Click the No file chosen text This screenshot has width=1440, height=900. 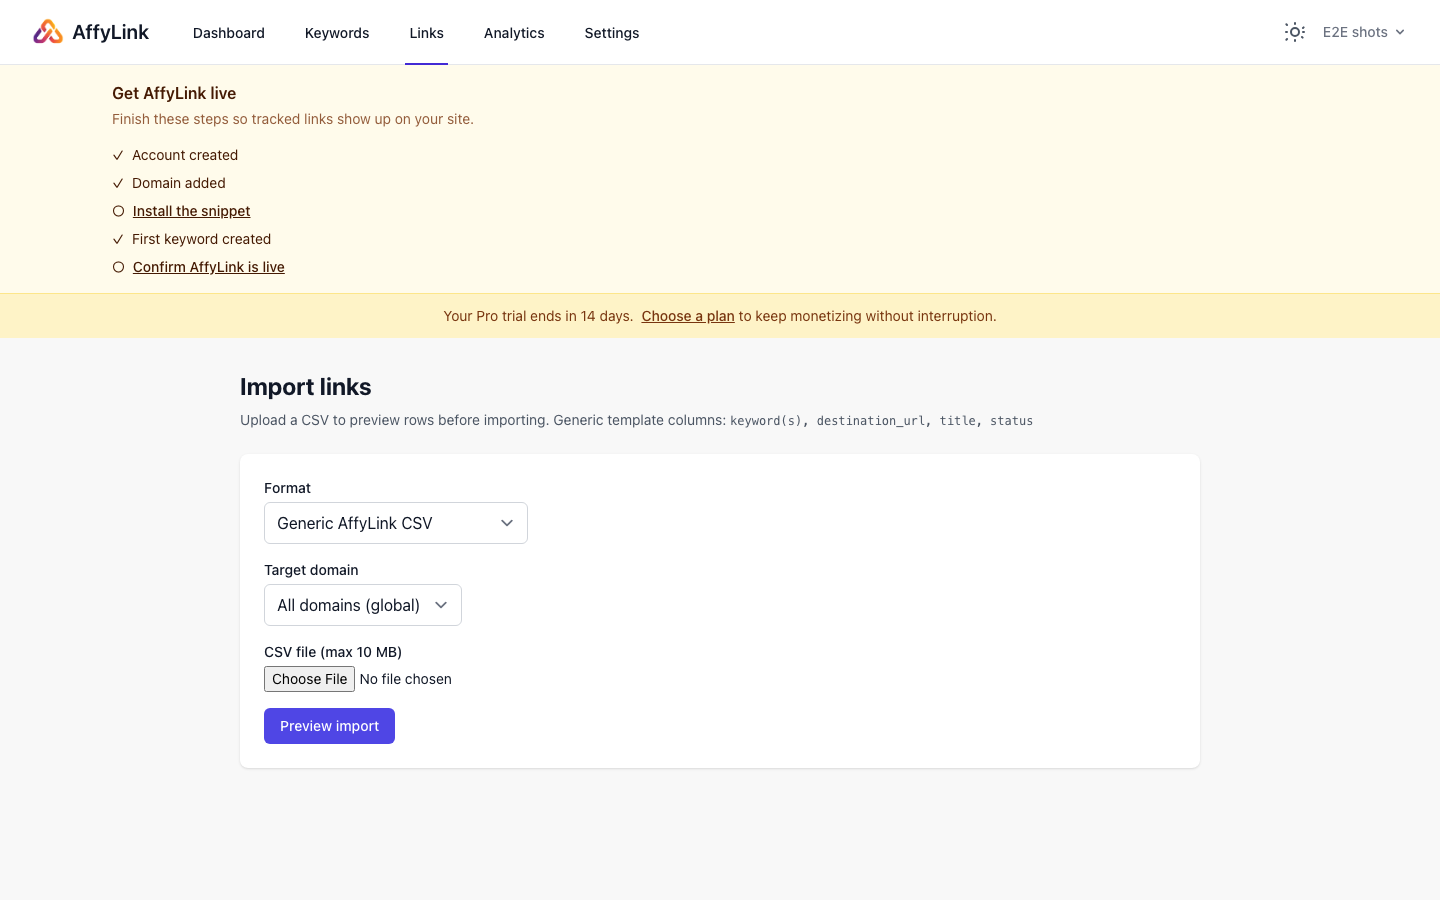pyautogui.click(x=405, y=679)
